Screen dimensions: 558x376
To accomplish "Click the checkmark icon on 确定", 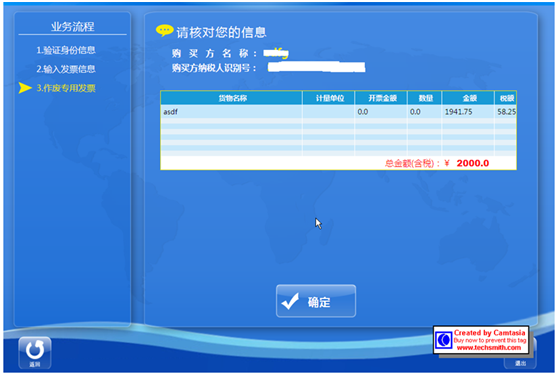I will [x=290, y=301].
